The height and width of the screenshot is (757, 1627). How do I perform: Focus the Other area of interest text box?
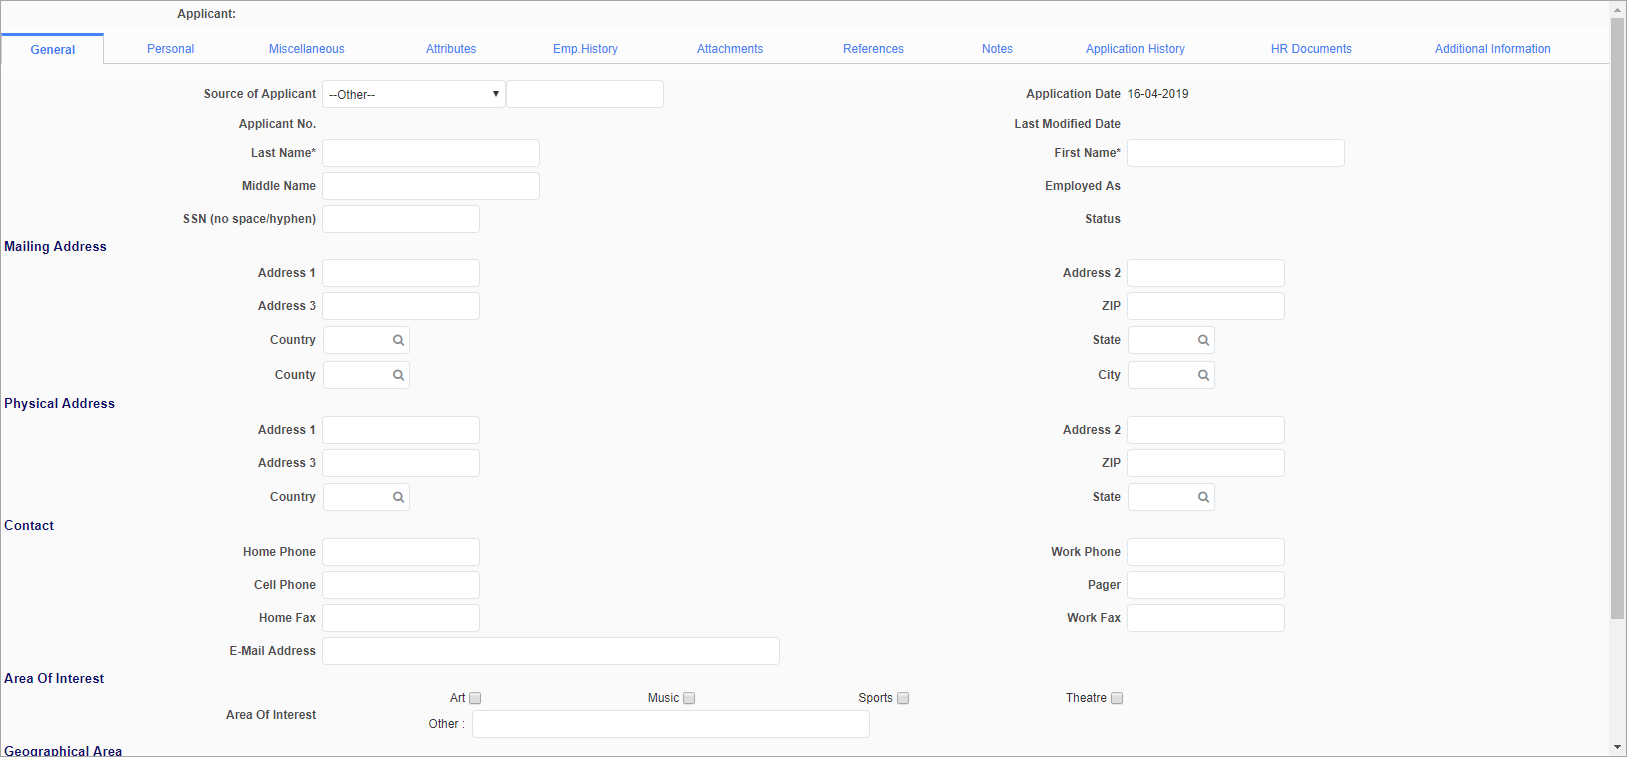point(671,724)
